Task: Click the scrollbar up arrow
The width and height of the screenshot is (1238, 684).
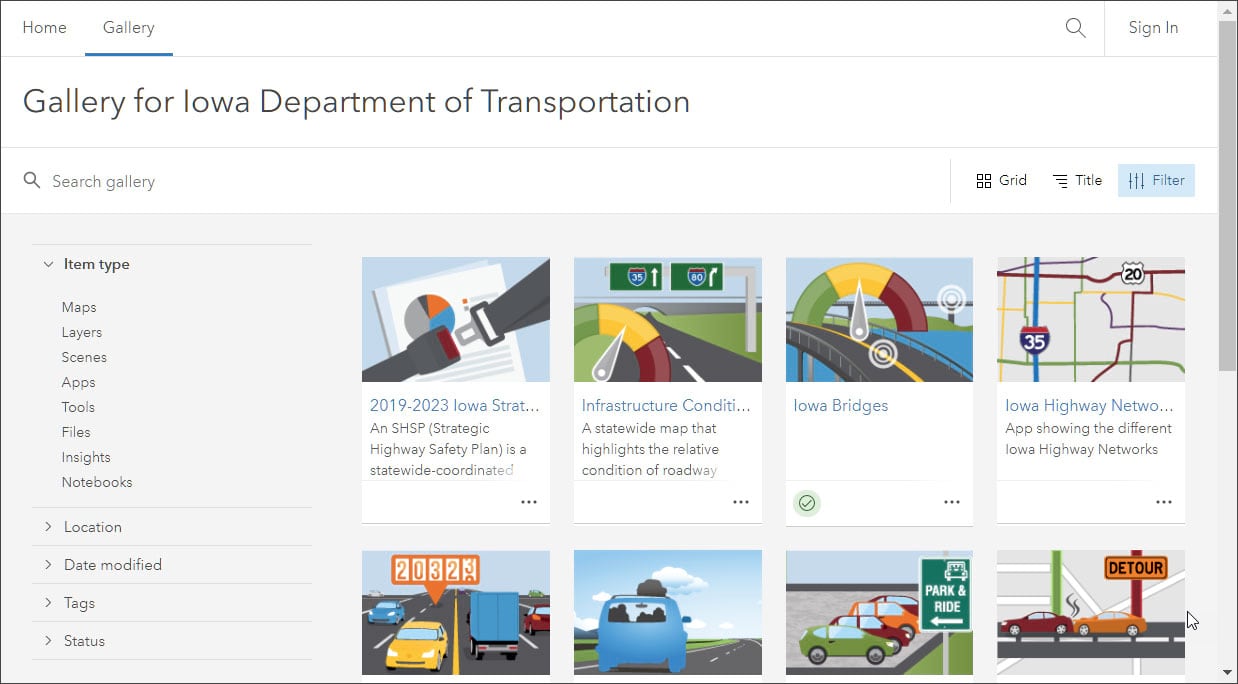Action: 1227,9
